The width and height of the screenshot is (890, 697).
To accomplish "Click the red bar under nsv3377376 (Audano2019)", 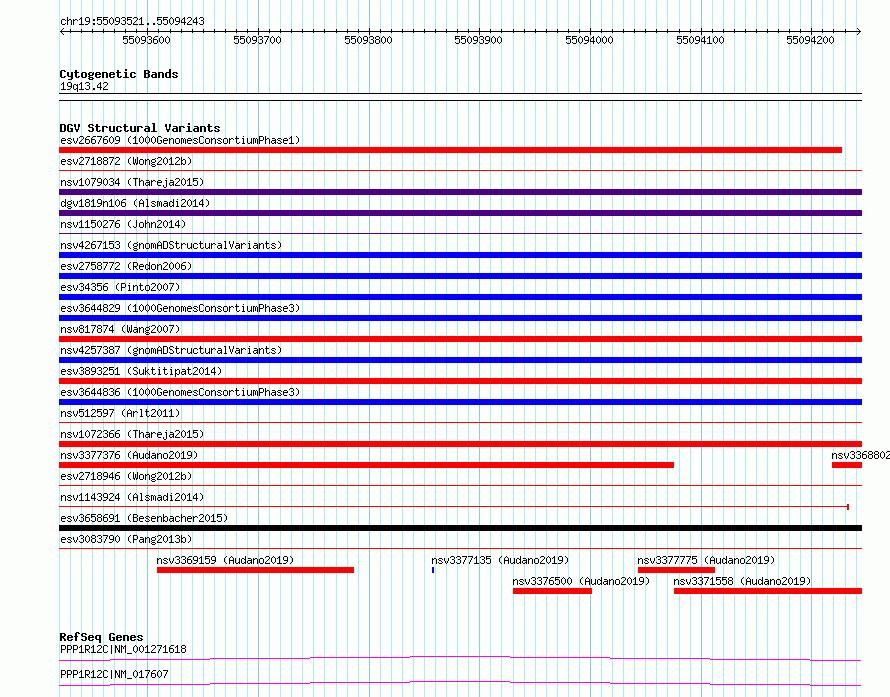I will [367, 465].
